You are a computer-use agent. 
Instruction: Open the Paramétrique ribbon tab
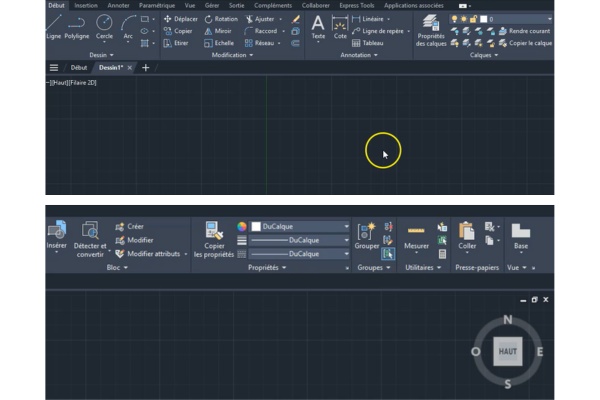(x=157, y=5)
